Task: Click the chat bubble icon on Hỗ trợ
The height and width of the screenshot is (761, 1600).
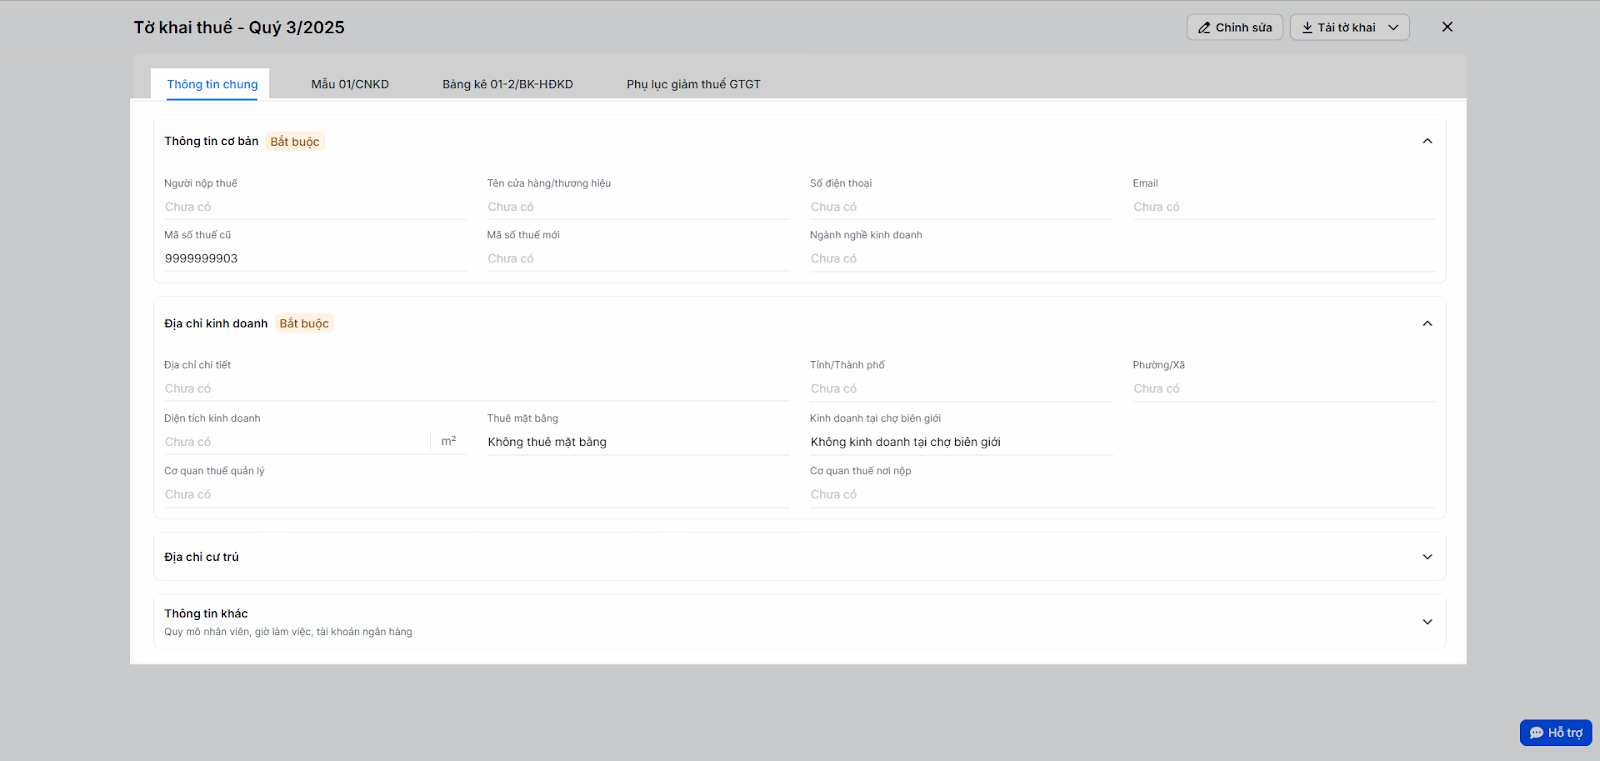Action: 1537,733
